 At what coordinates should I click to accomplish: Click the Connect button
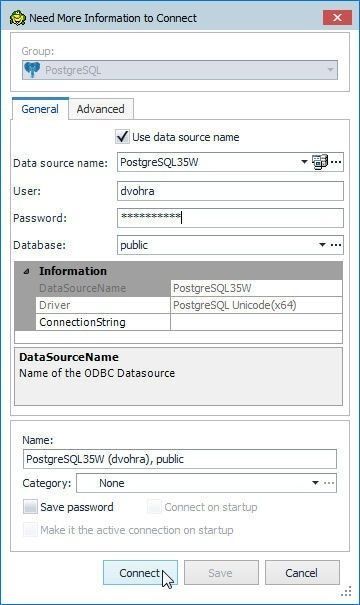pyautogui.click(x=140, y=573)
